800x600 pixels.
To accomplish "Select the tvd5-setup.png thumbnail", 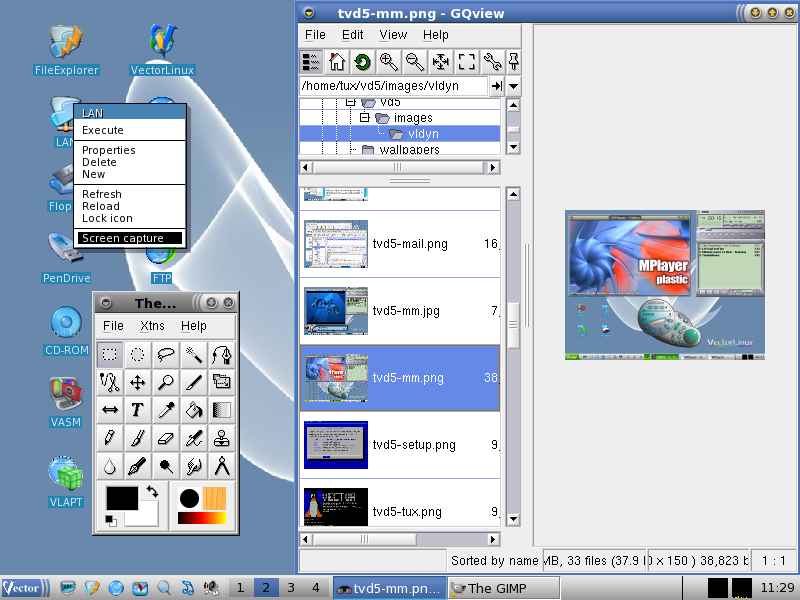I will click(336, 445).
